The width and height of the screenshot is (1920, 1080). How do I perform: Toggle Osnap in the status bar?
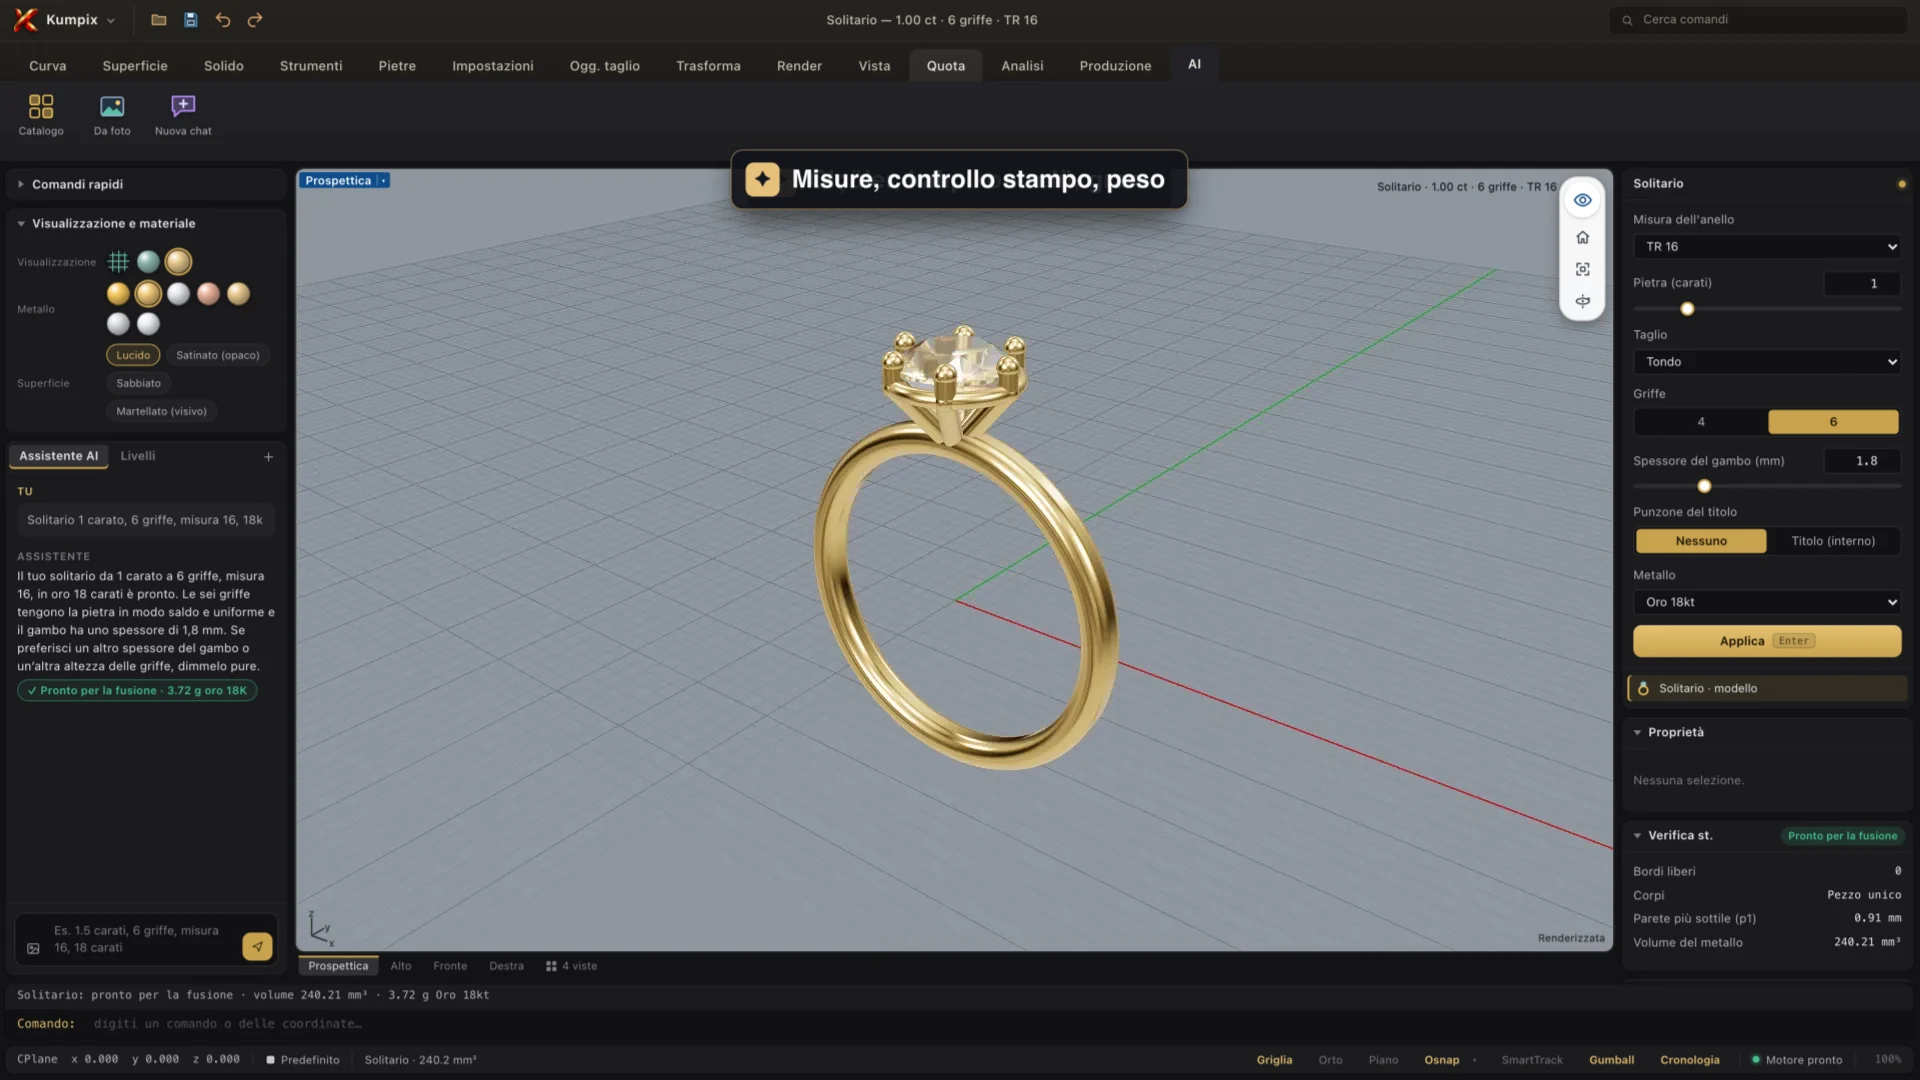(x=1441, y=1060)
